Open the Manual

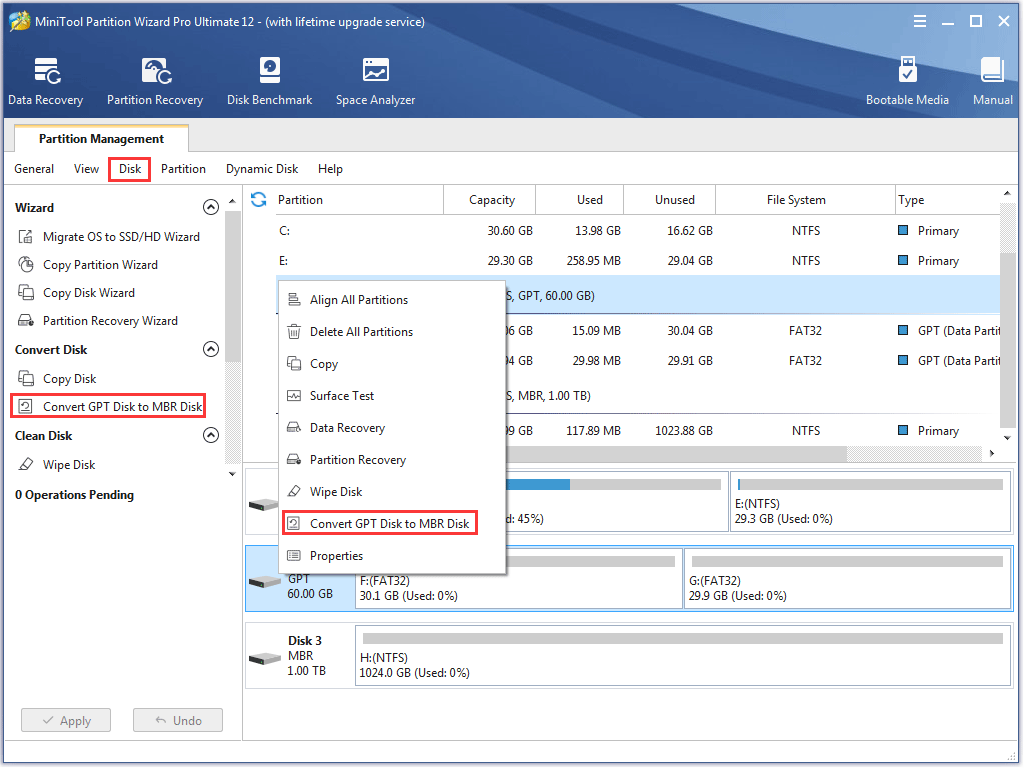(991, 80)
